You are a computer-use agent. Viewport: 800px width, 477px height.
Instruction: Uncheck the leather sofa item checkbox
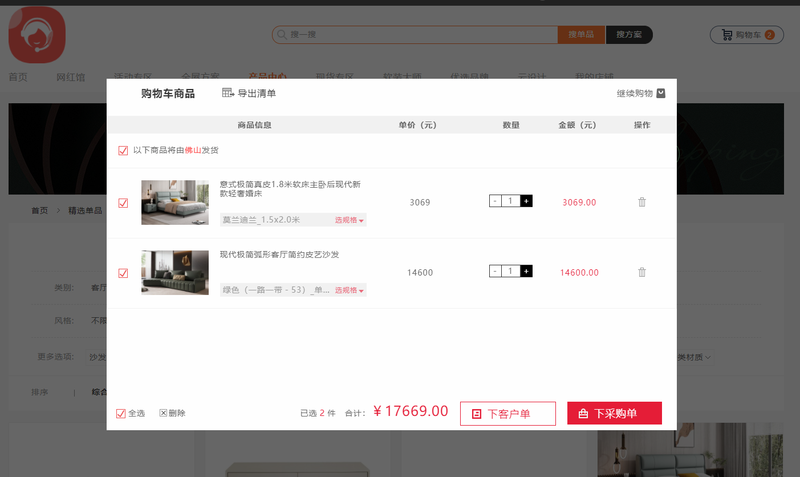pyautogui.click(x=123, y=273)
